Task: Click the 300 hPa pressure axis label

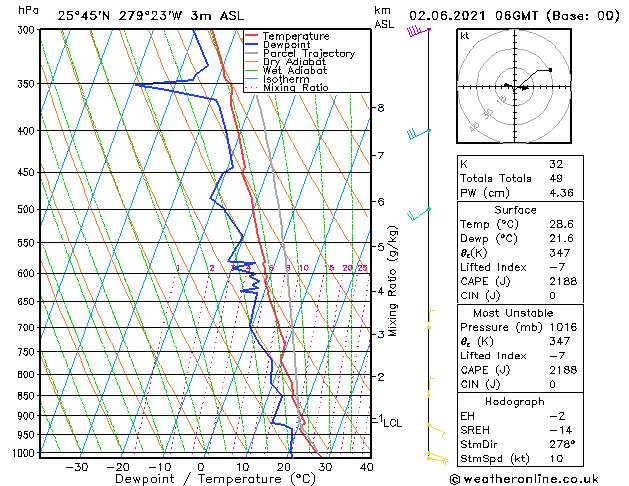Action: pyautogui.click(x=28, y=30)
